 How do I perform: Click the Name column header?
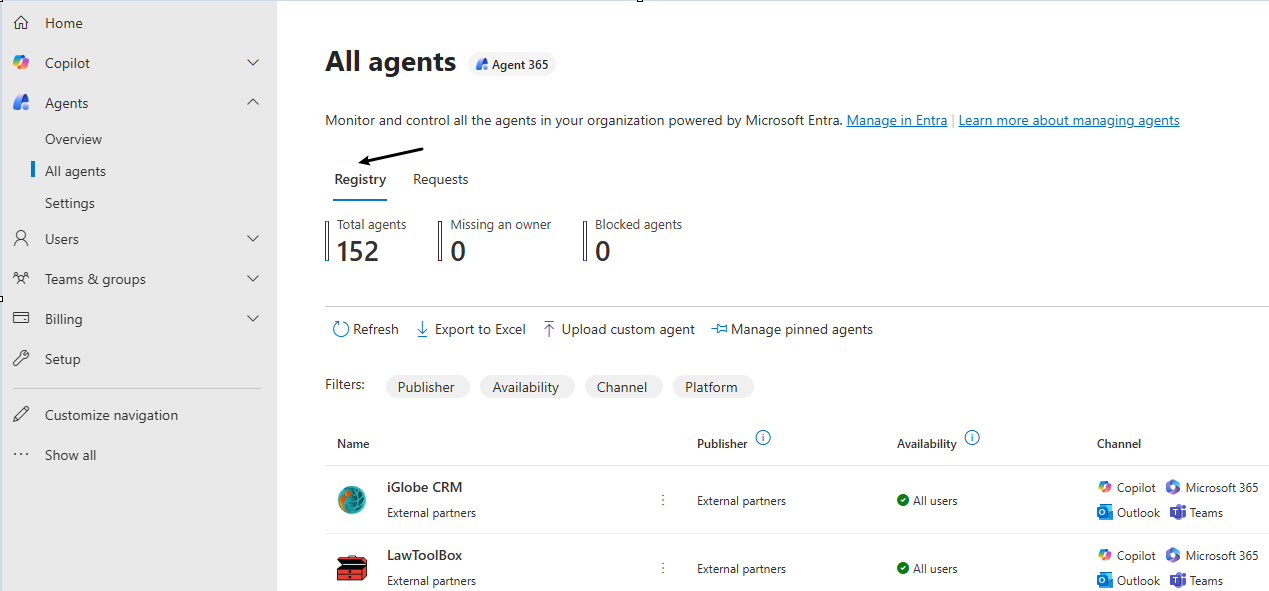[353, 443]
